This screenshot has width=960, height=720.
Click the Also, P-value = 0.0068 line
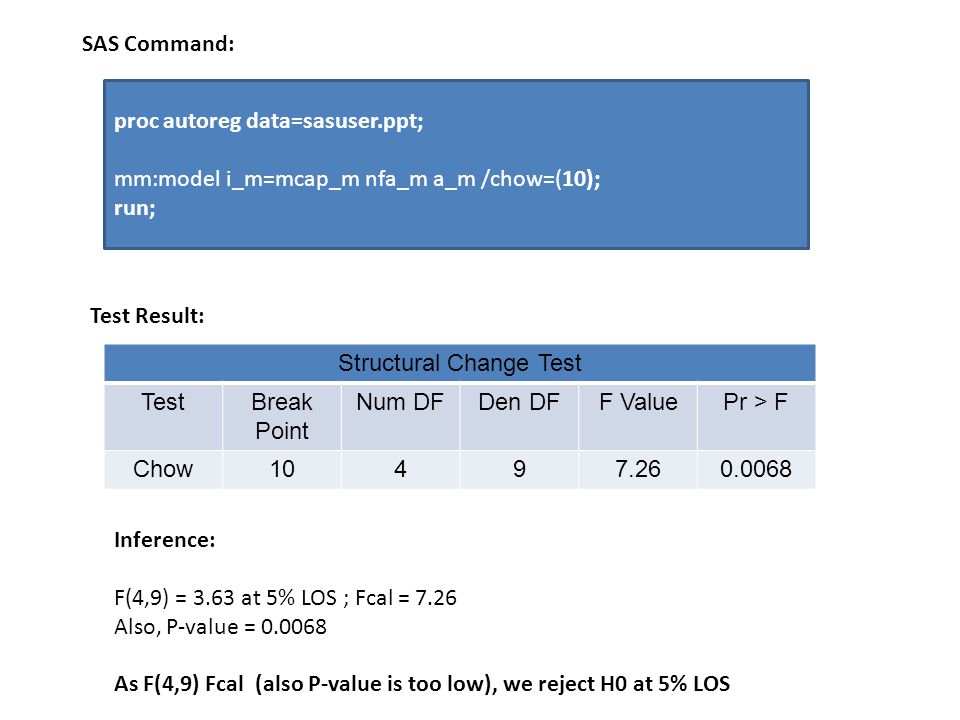pyautogui.click(x=220, y=627)
